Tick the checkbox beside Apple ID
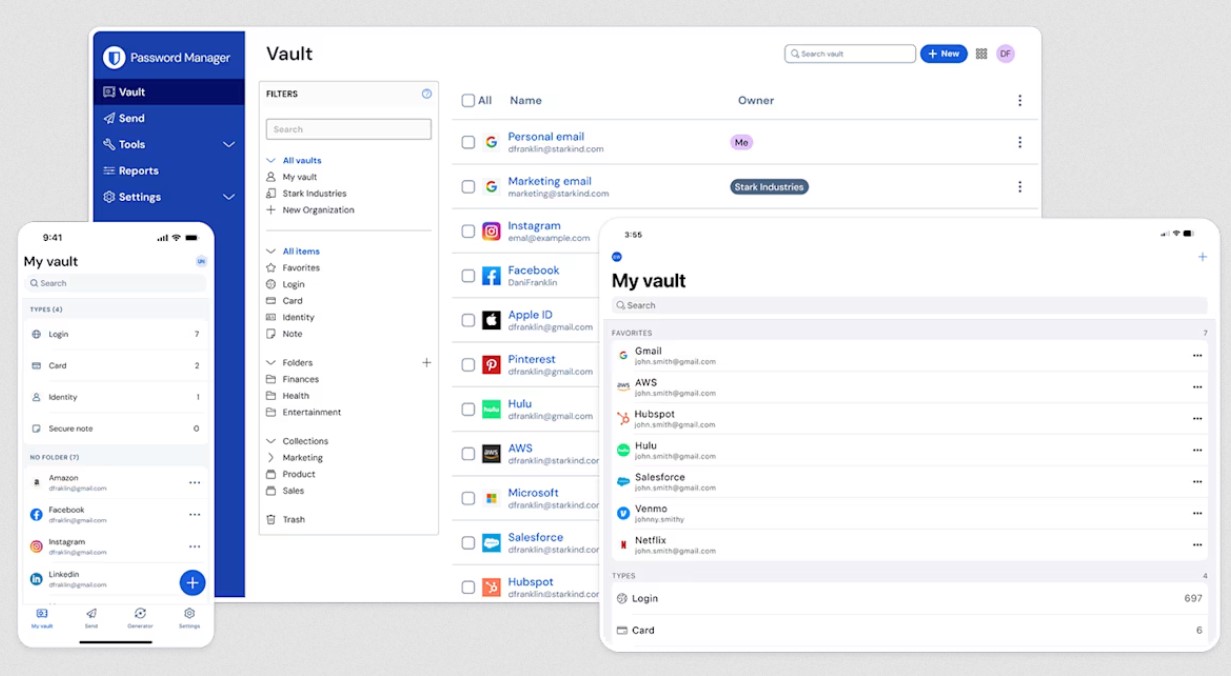The image size is (1231, 676). point(468,320)
